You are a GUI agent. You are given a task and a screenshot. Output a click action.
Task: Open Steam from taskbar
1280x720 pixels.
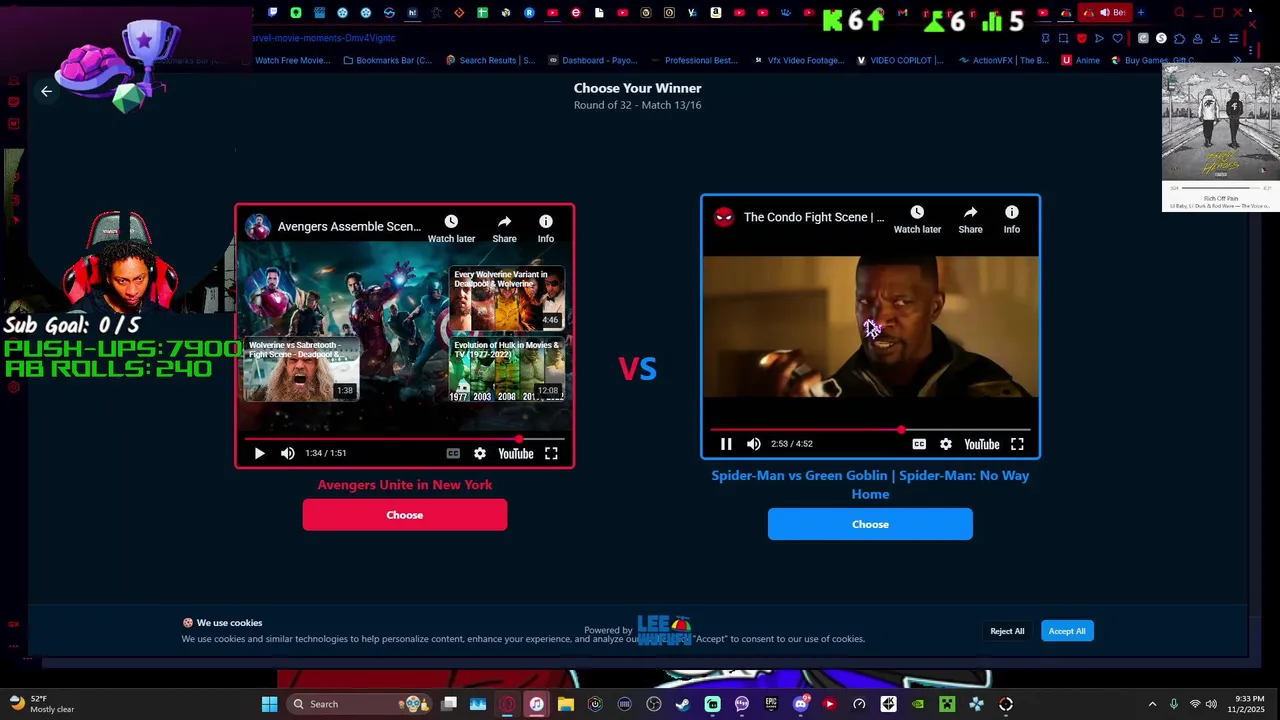(683, 704)
